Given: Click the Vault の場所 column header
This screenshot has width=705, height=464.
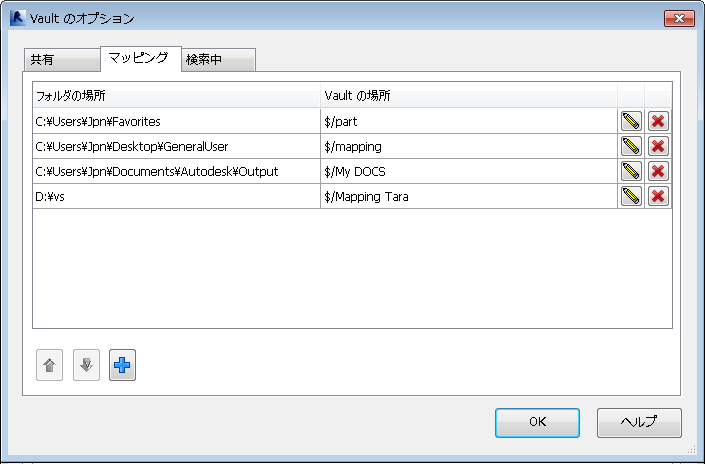Looking at the screenshot, I should pyautogui.click(x=469, y=95).
